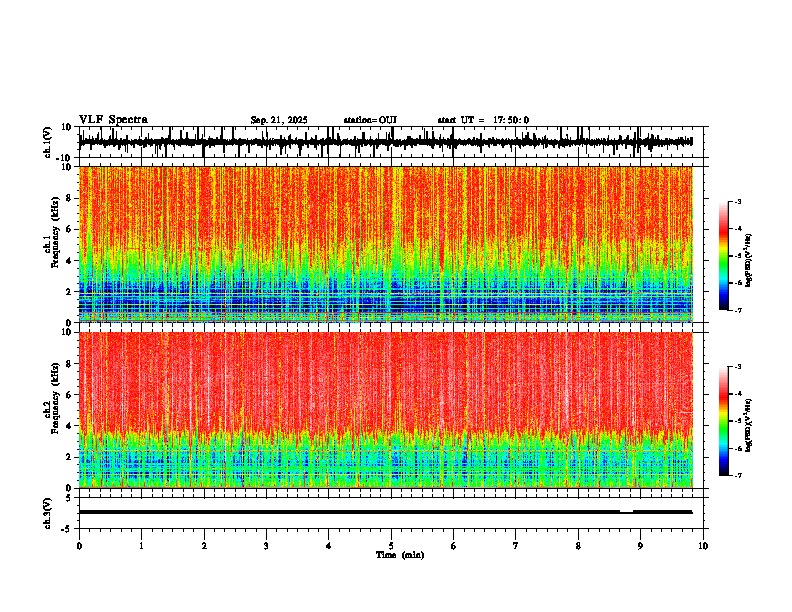Image resolution: width=792 pixels, height=612 pixels.
Task: Click time axis tick label "5"
Action: pos(391,546)
